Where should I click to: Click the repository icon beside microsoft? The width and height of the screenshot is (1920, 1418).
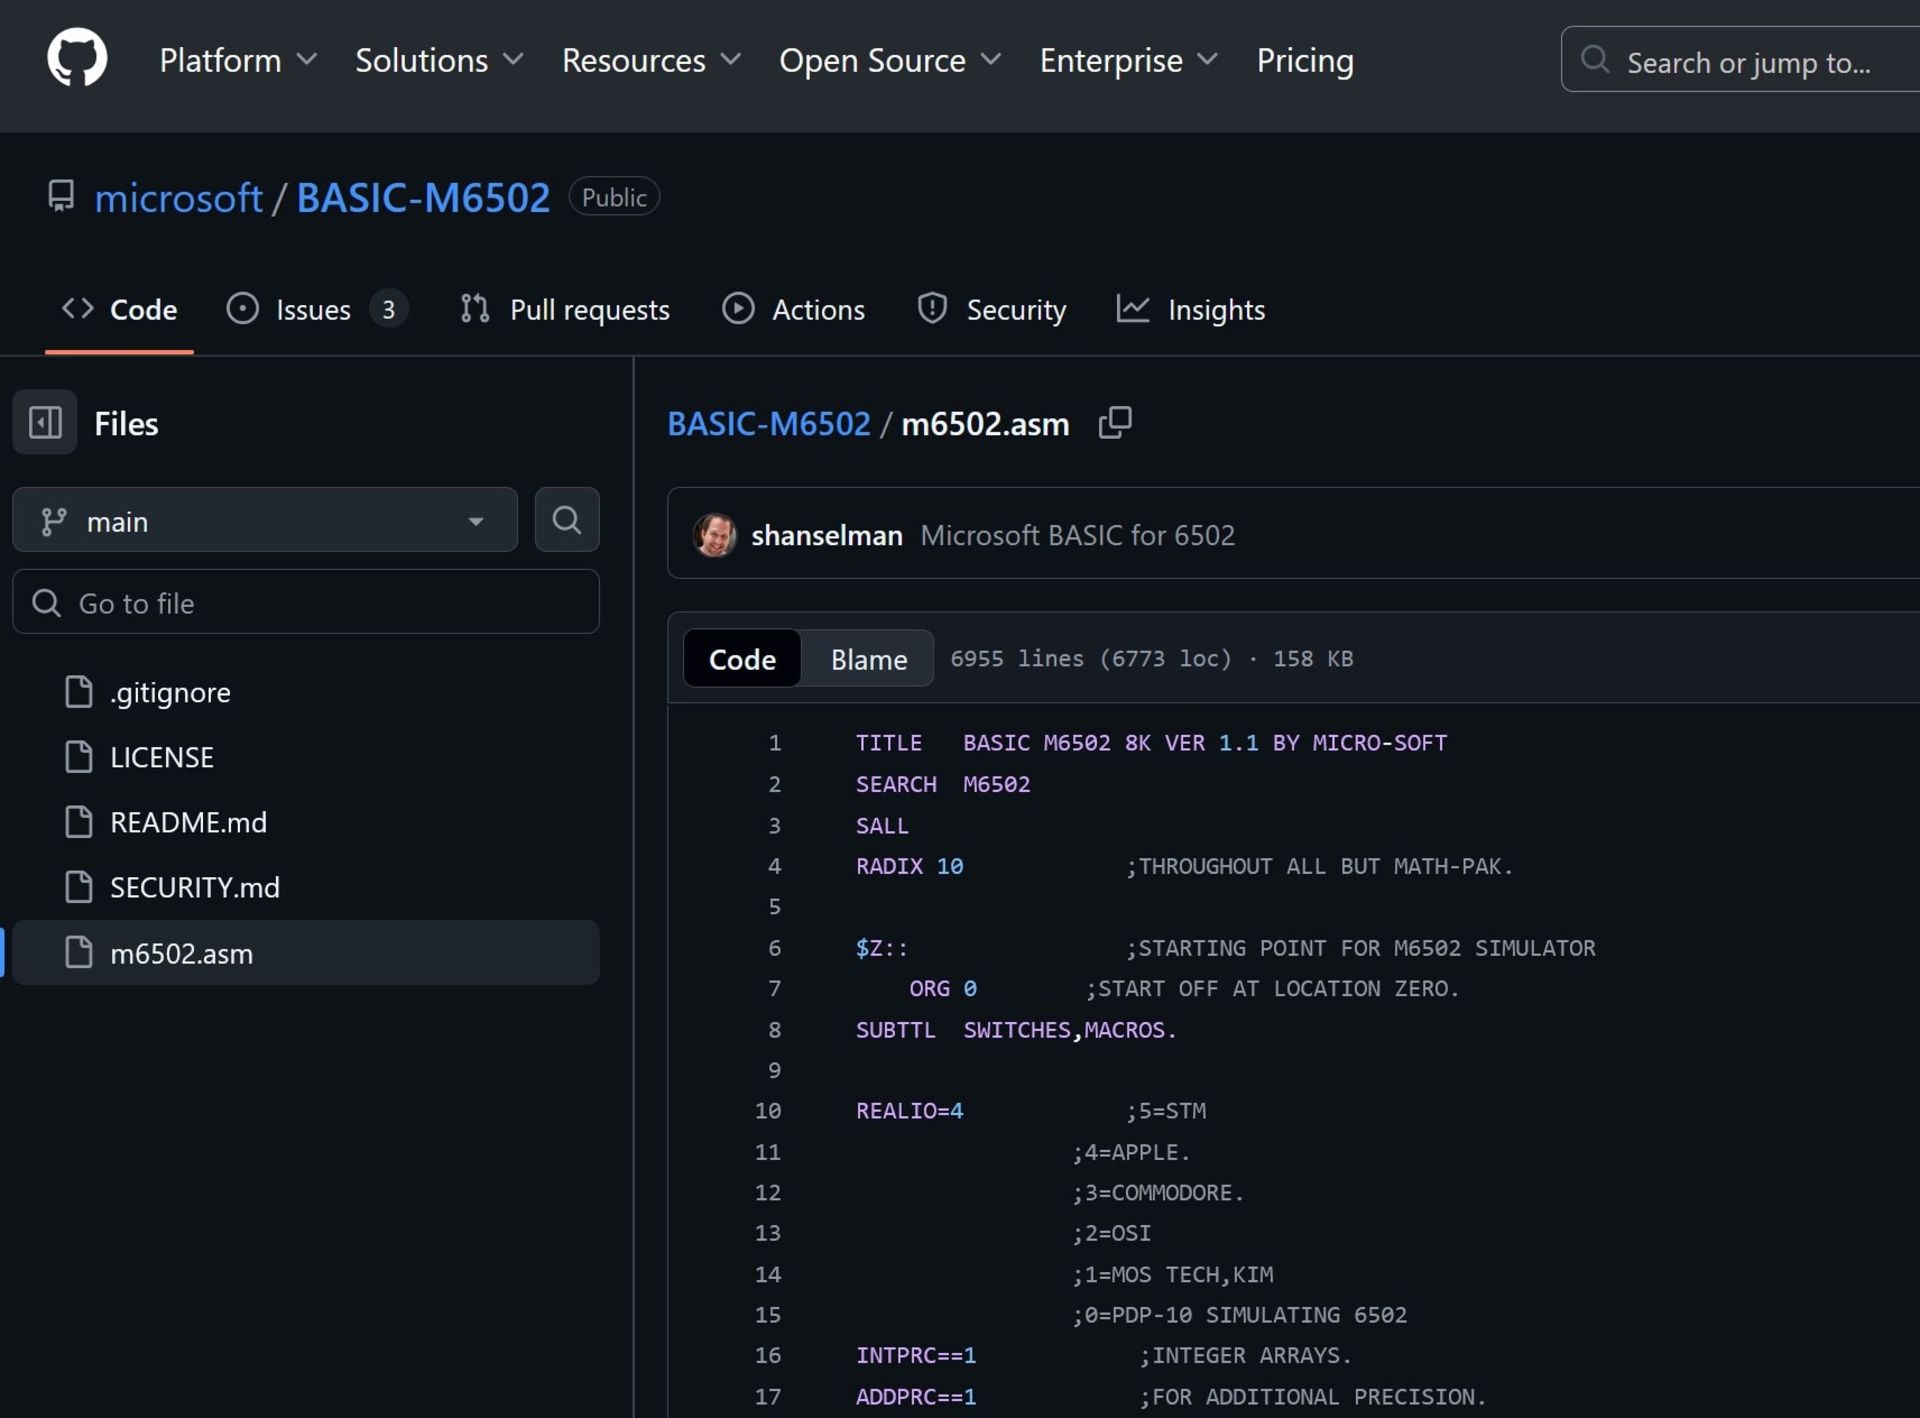point(61,196)
